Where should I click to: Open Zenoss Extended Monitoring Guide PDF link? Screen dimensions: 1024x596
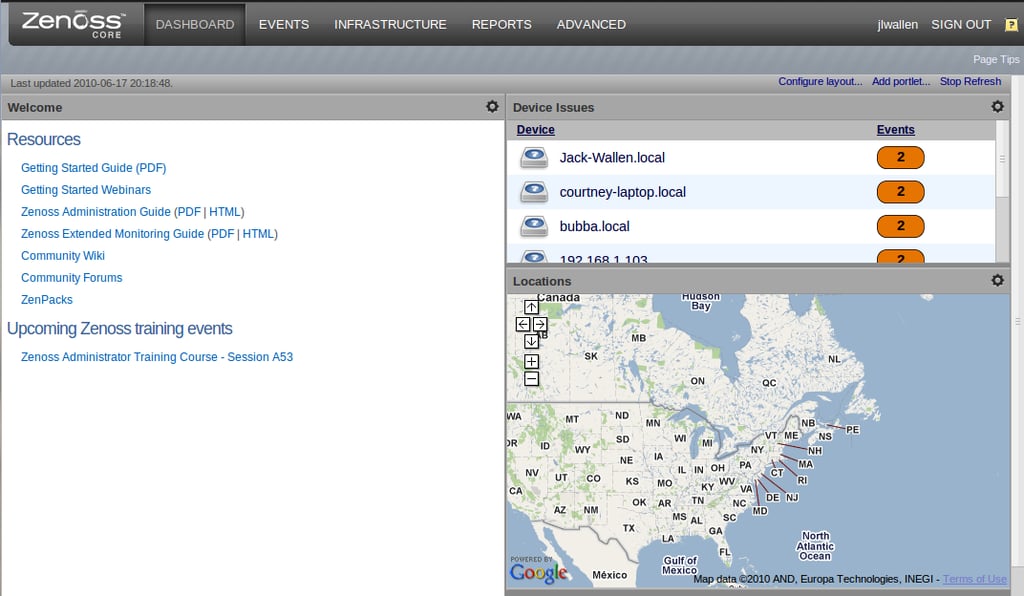pos(222,234)
